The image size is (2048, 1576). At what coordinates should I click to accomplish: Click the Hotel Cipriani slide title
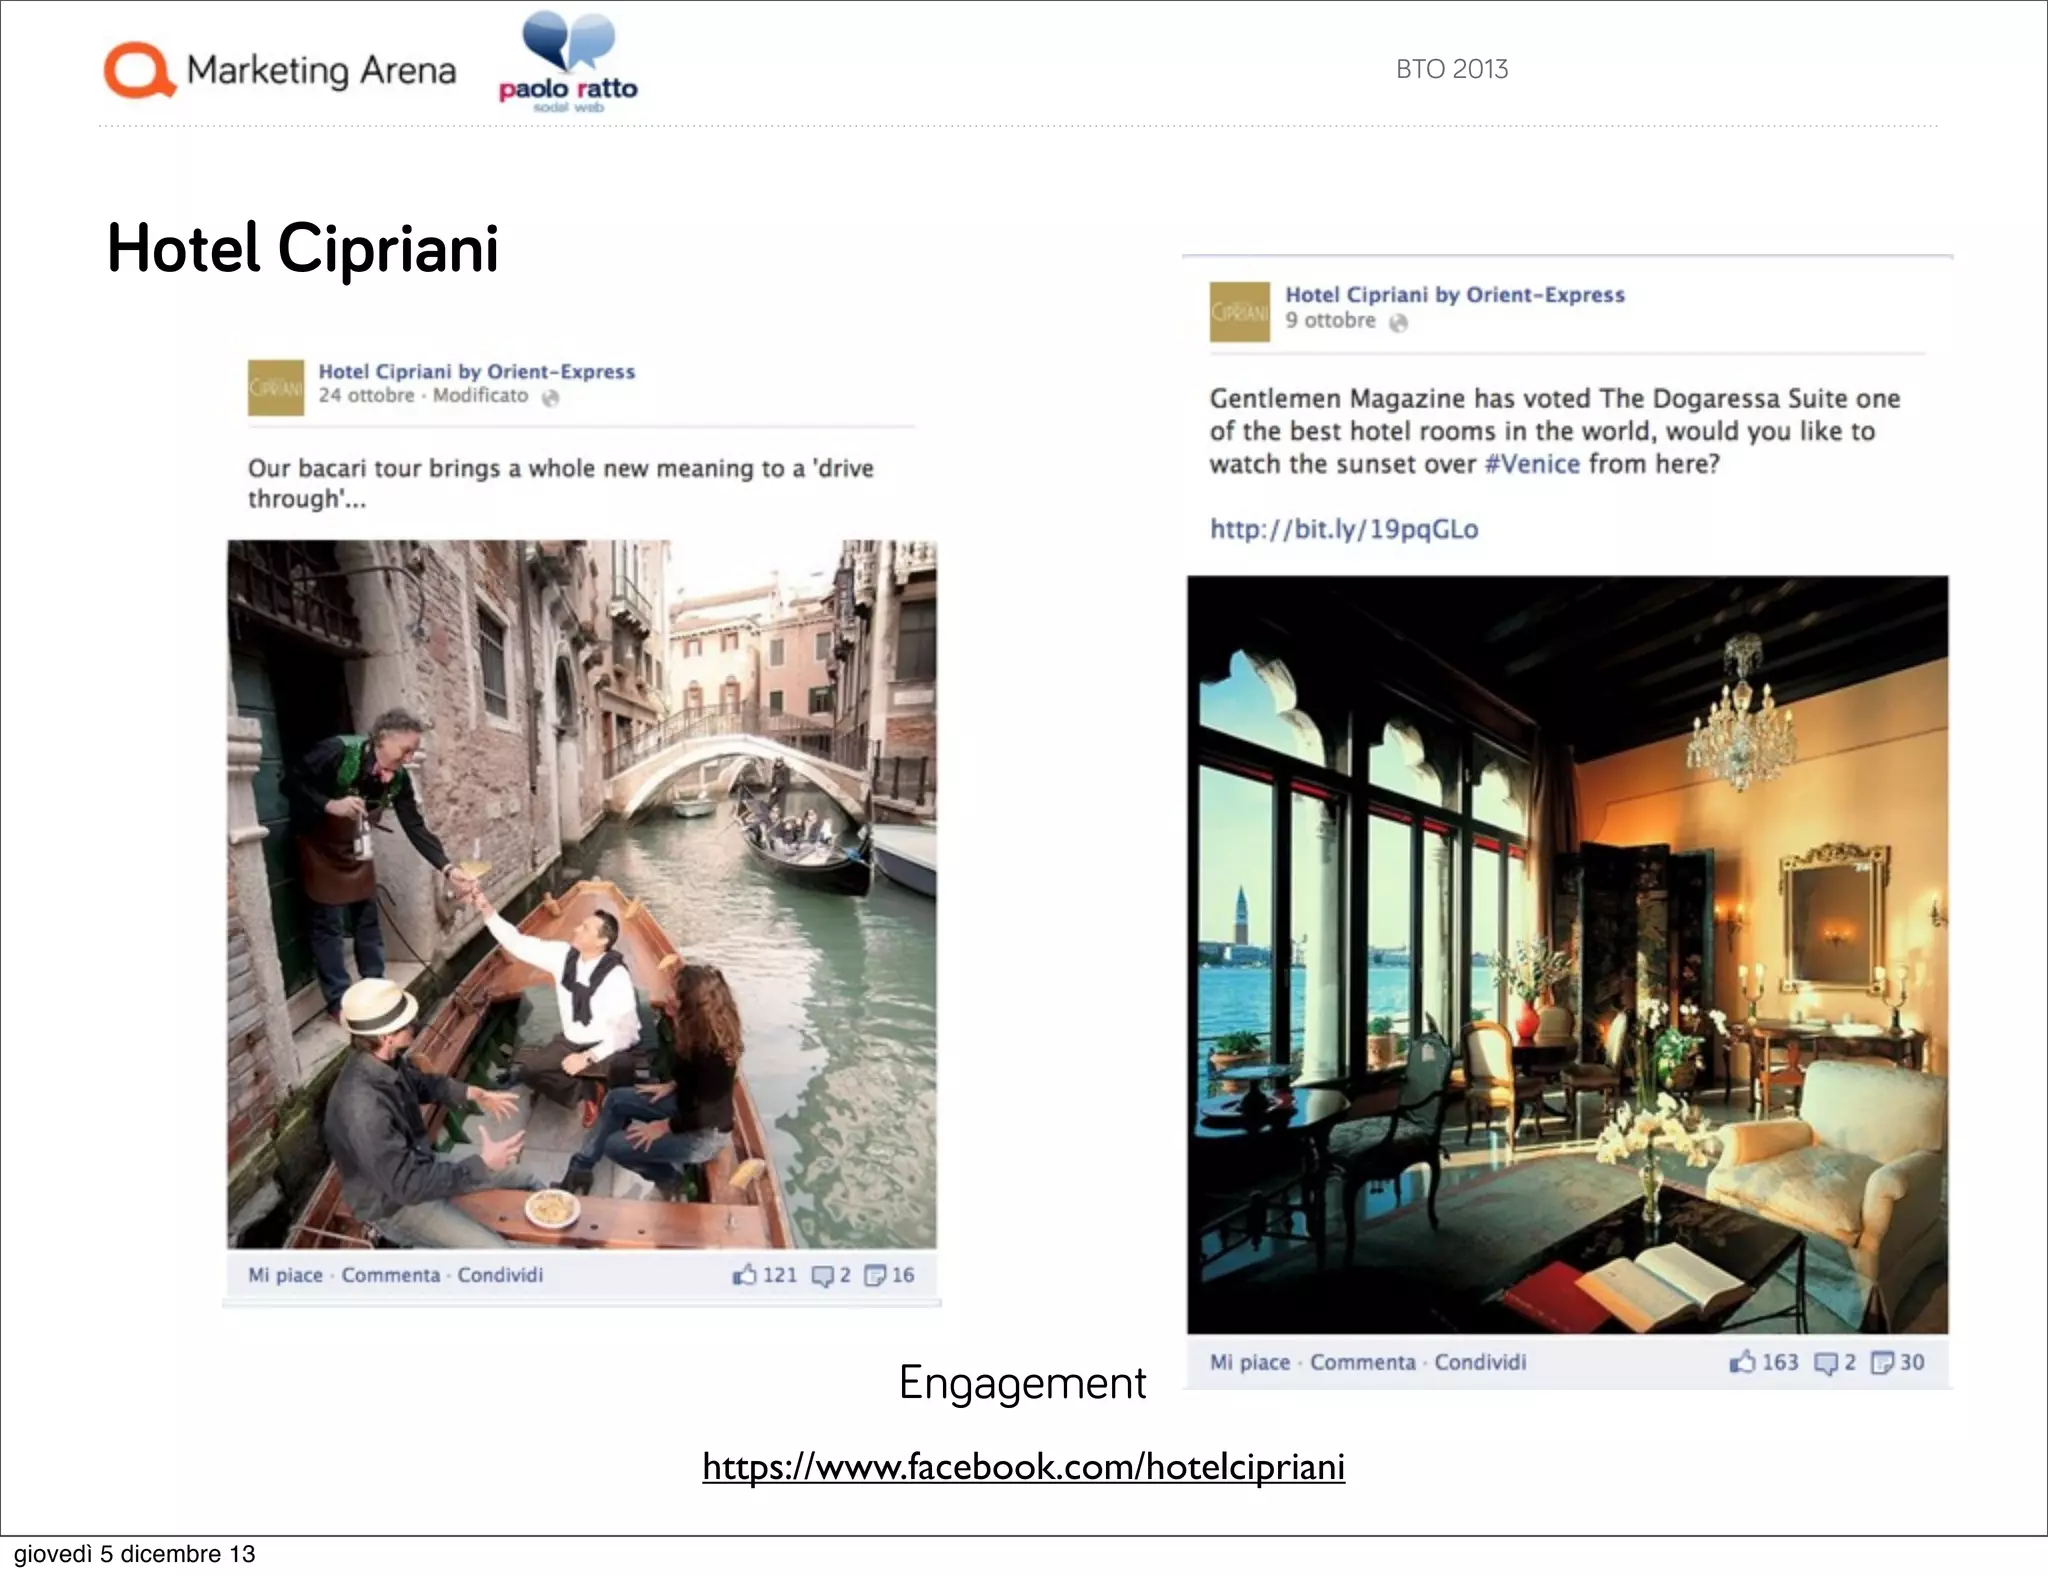tap(302, 248)
